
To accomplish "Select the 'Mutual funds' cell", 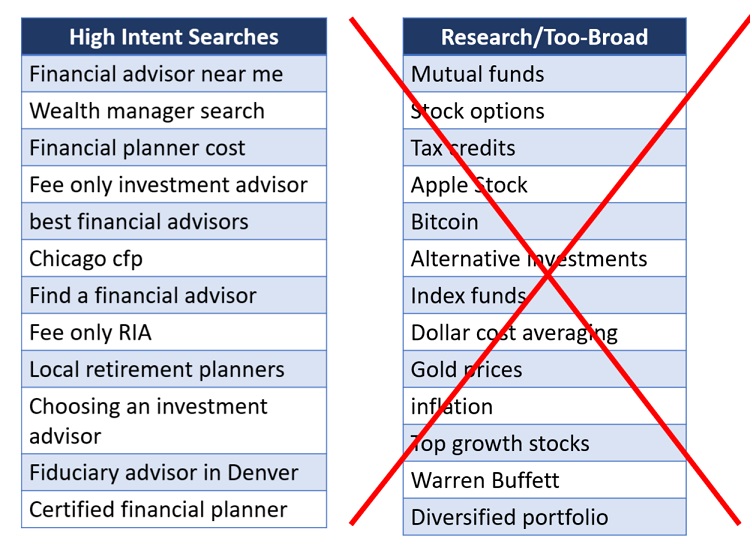I will [x=478, y=74].
